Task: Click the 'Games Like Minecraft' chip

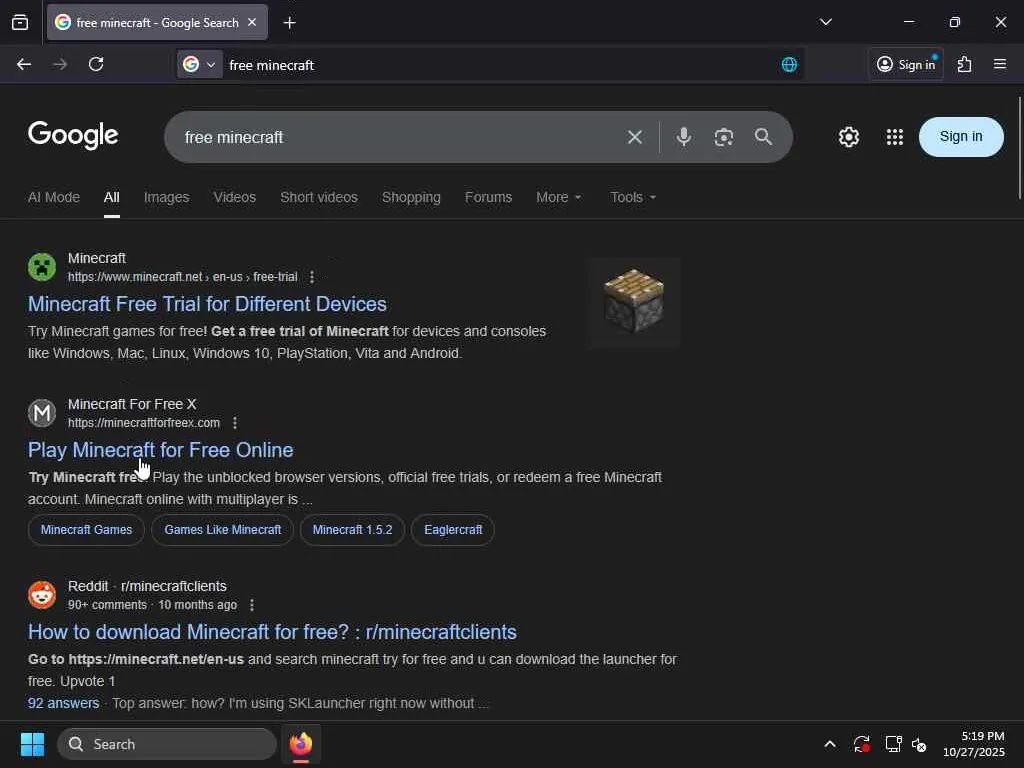Action: [223, 530]
